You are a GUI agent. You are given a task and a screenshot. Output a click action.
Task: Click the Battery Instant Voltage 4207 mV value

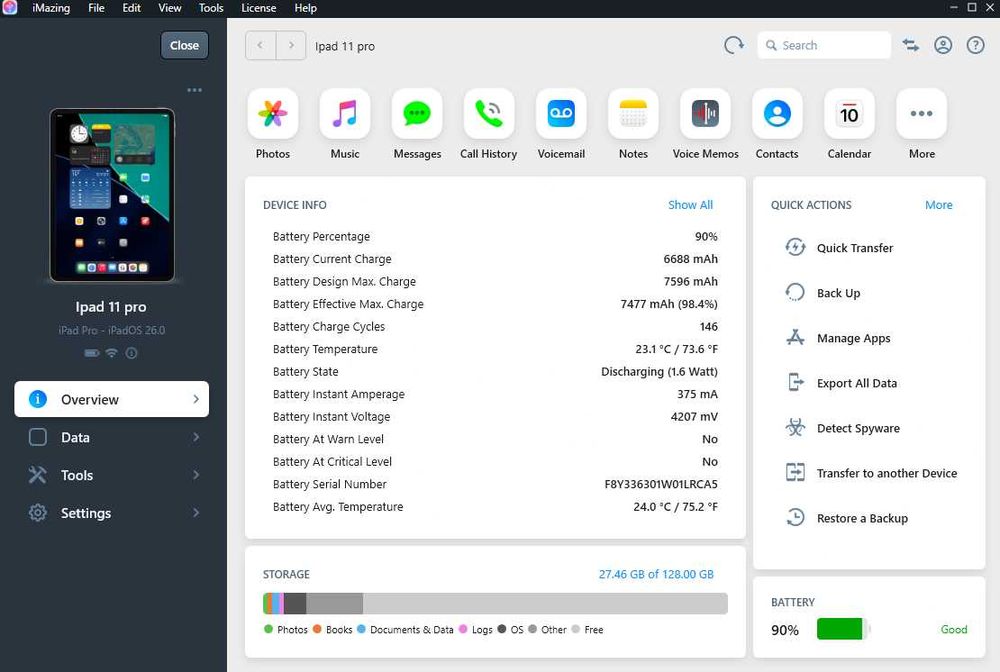coord(694,416)
